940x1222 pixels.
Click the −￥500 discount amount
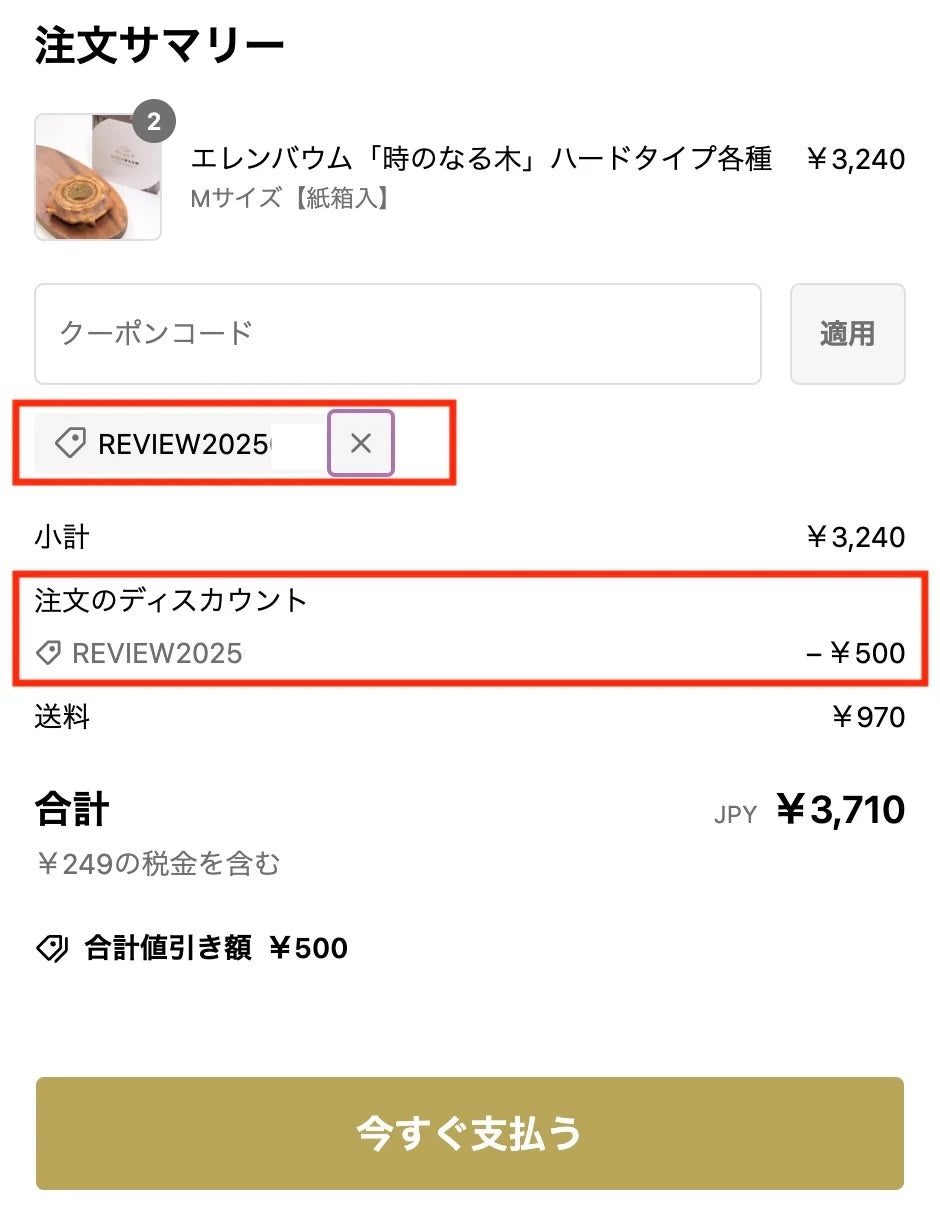click(855, 654)
